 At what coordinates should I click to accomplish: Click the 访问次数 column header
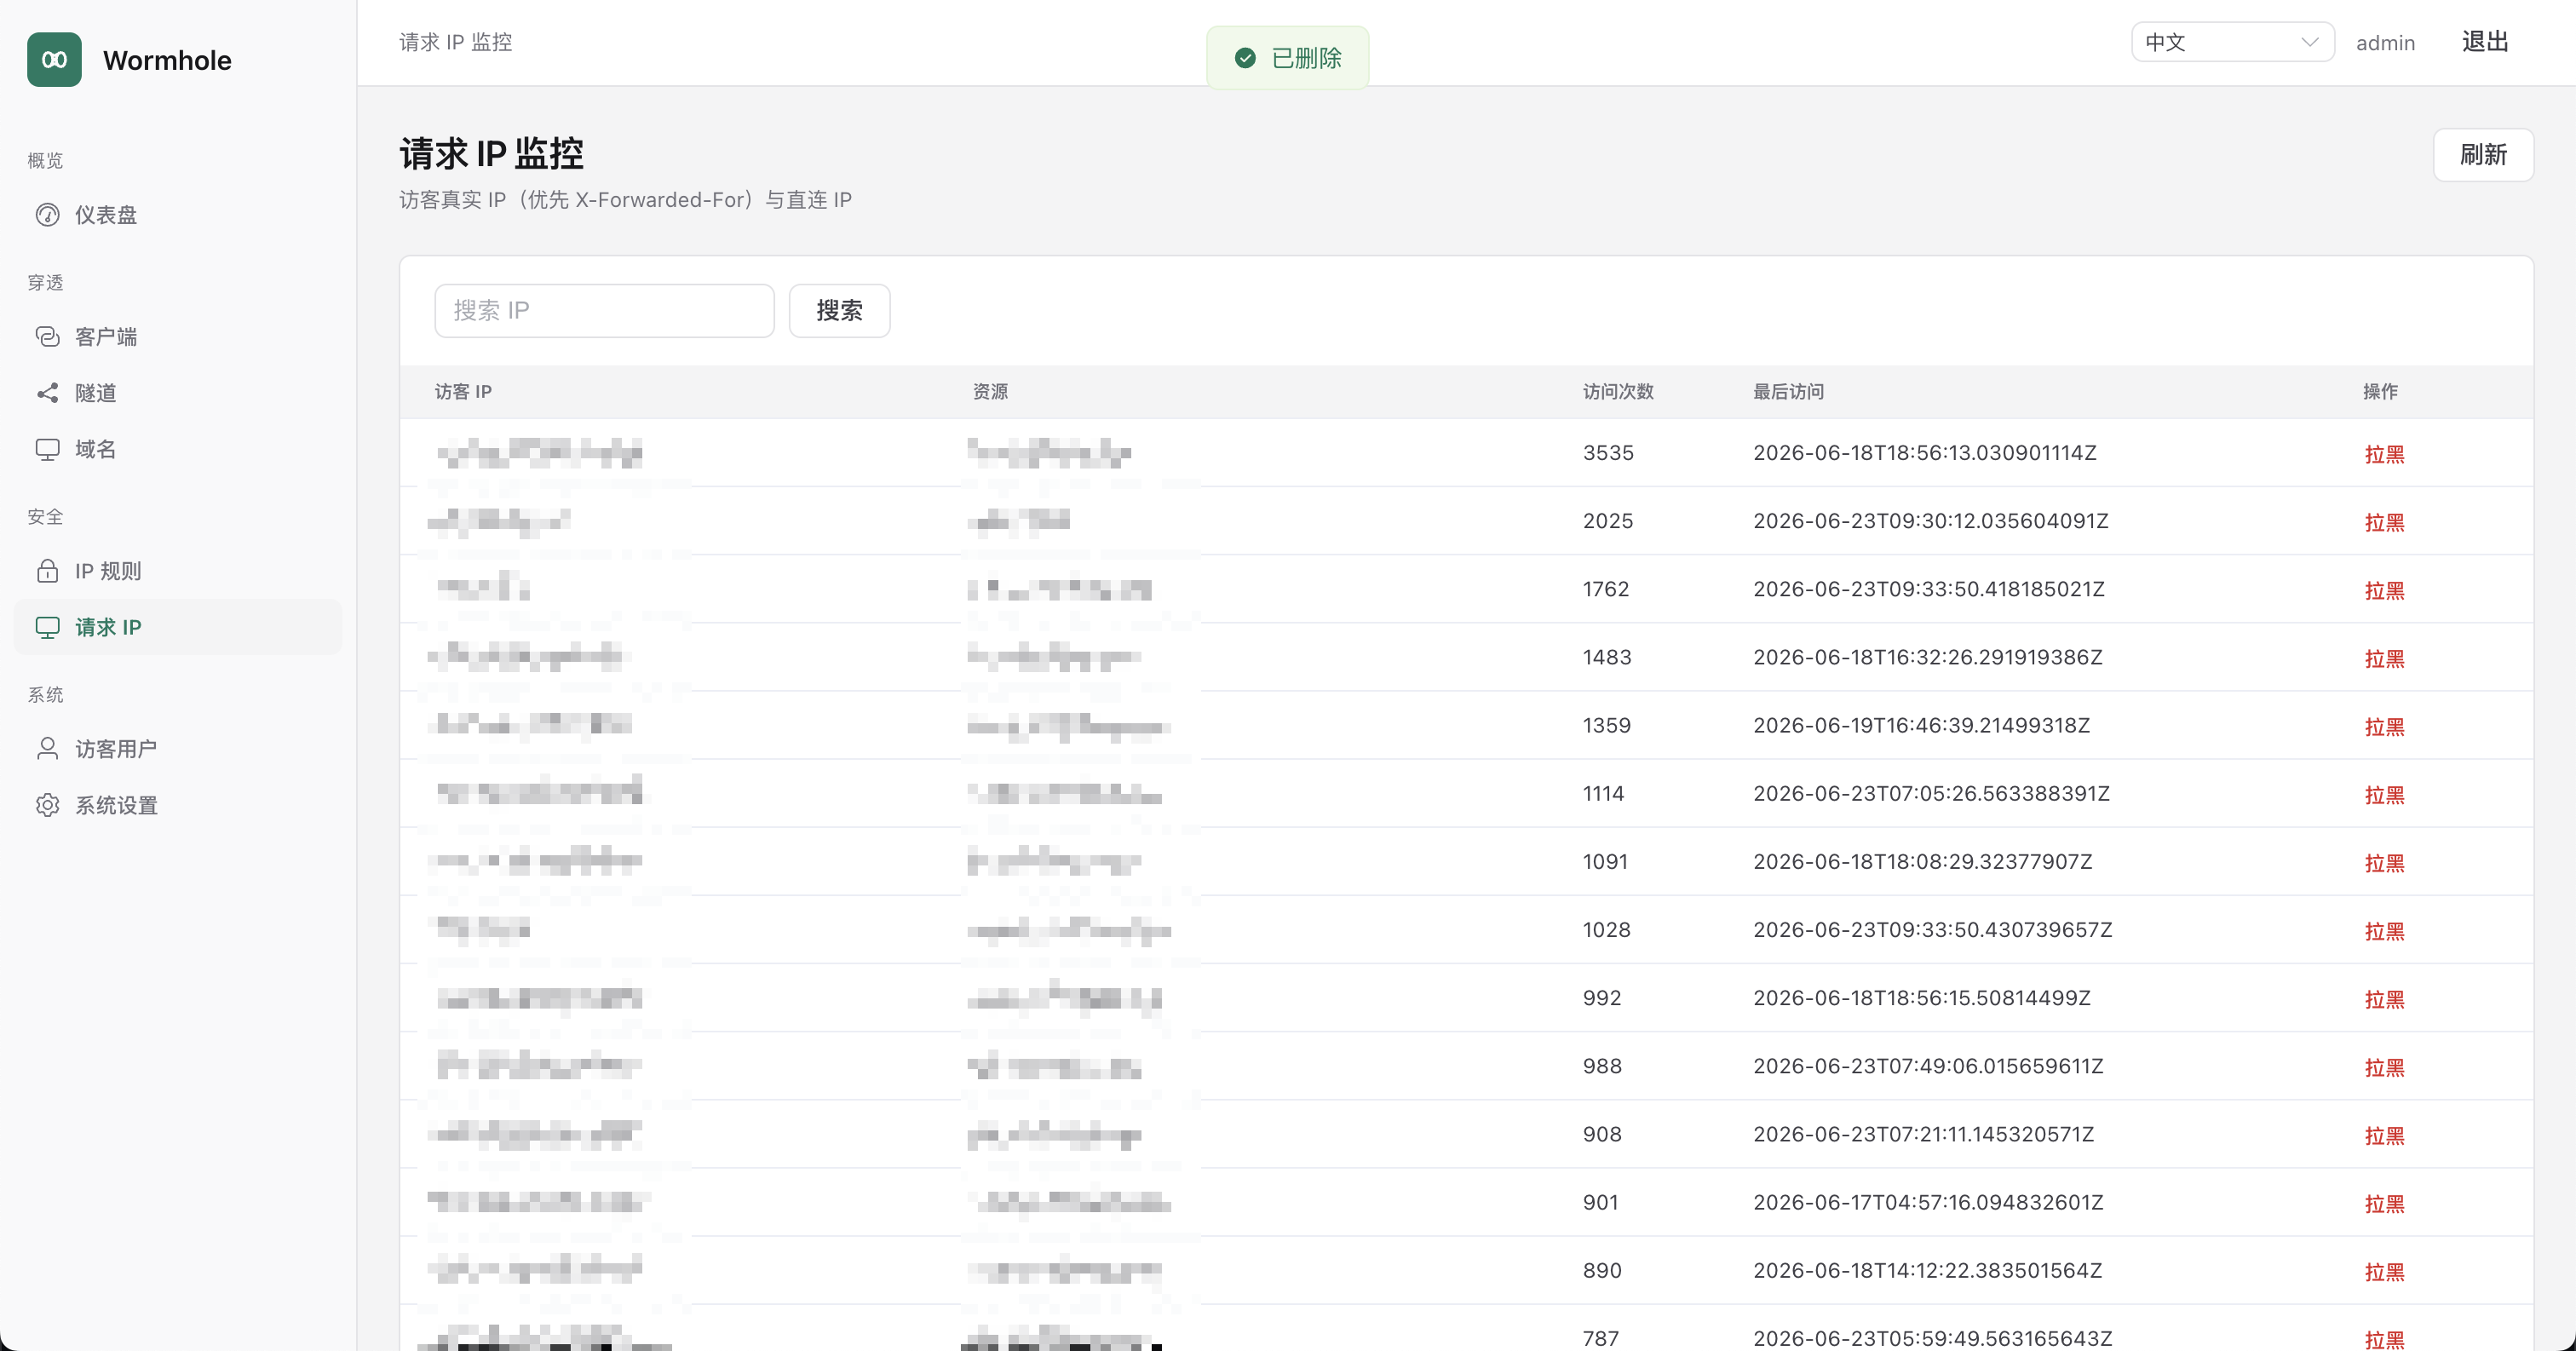(1618, 392)
